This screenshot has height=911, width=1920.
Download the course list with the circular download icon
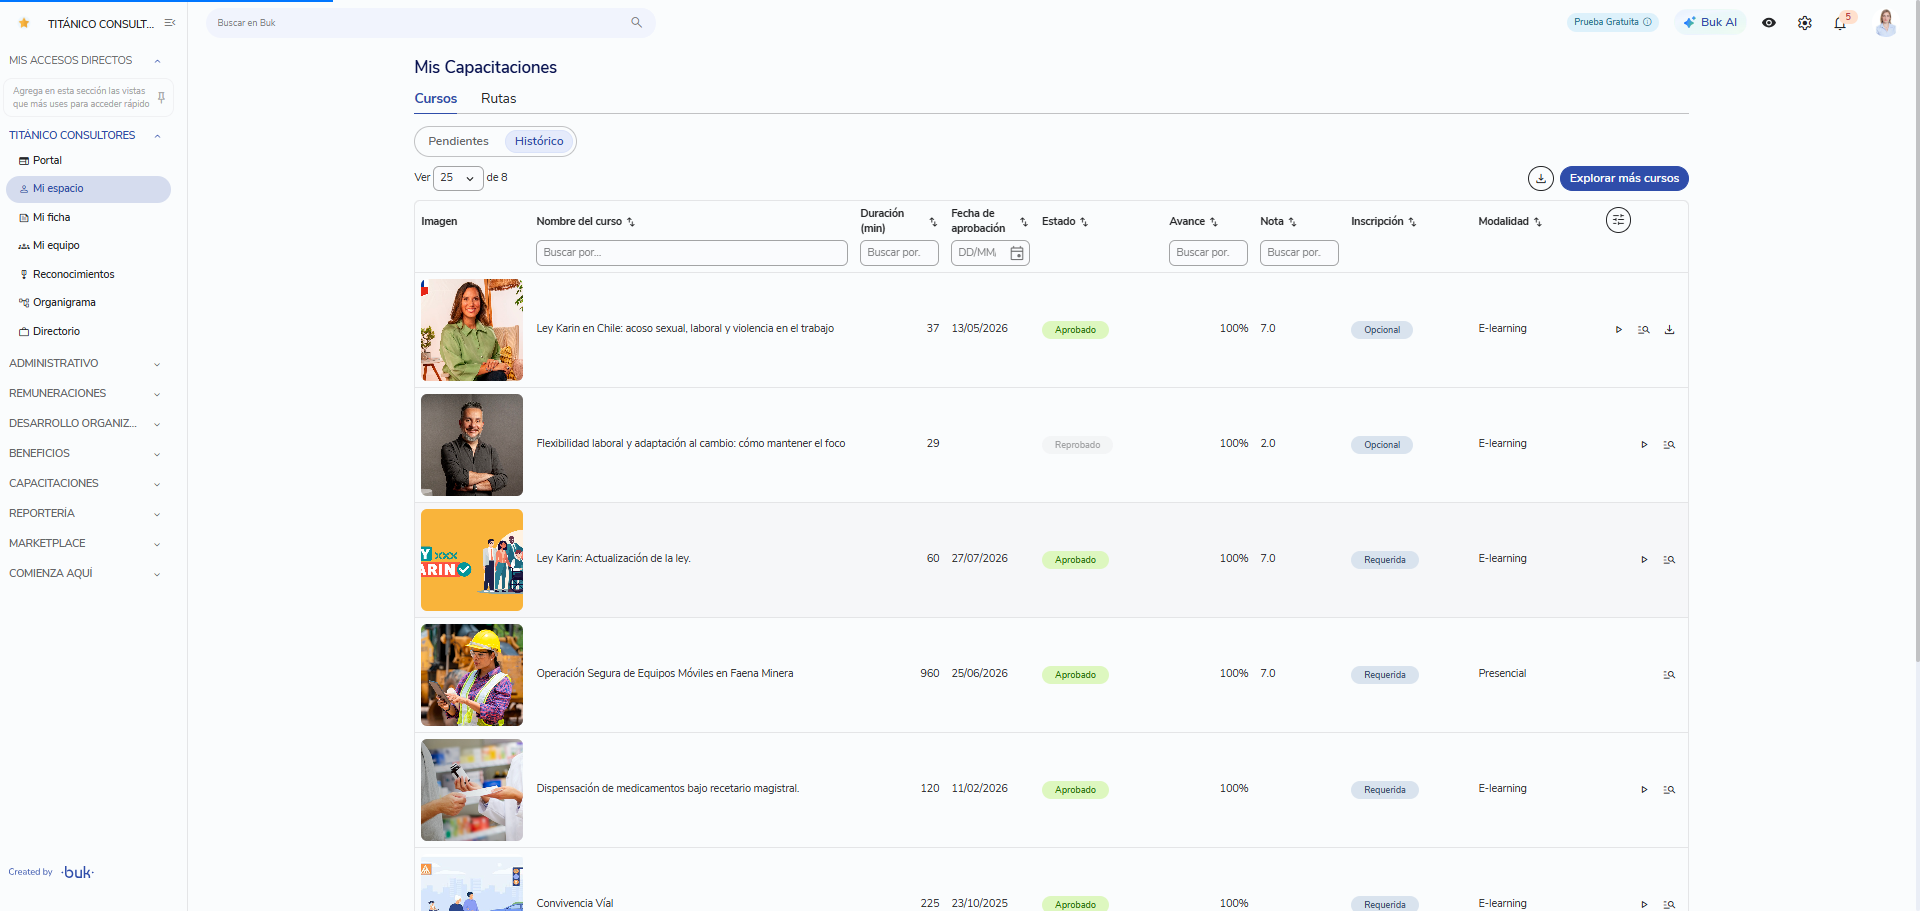[1541, 178]
